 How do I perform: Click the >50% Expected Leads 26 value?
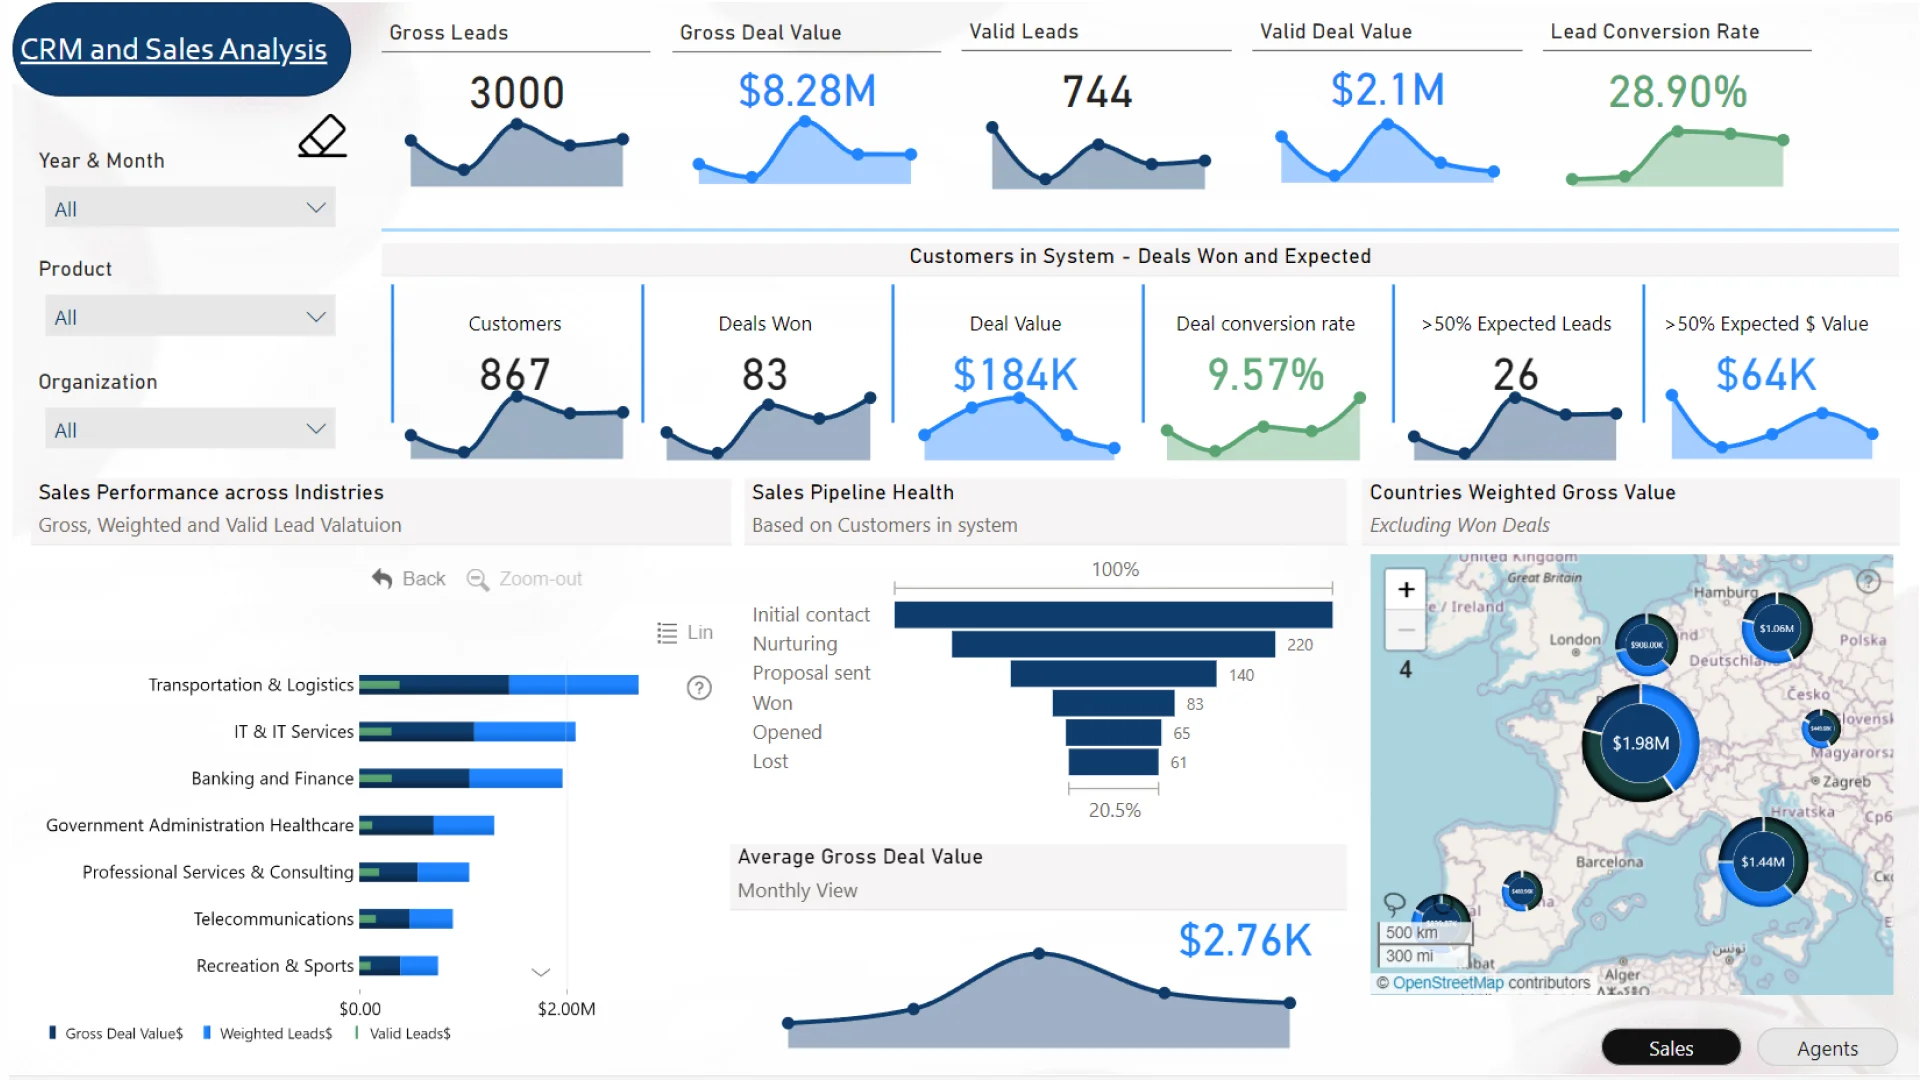[1515, 375]
